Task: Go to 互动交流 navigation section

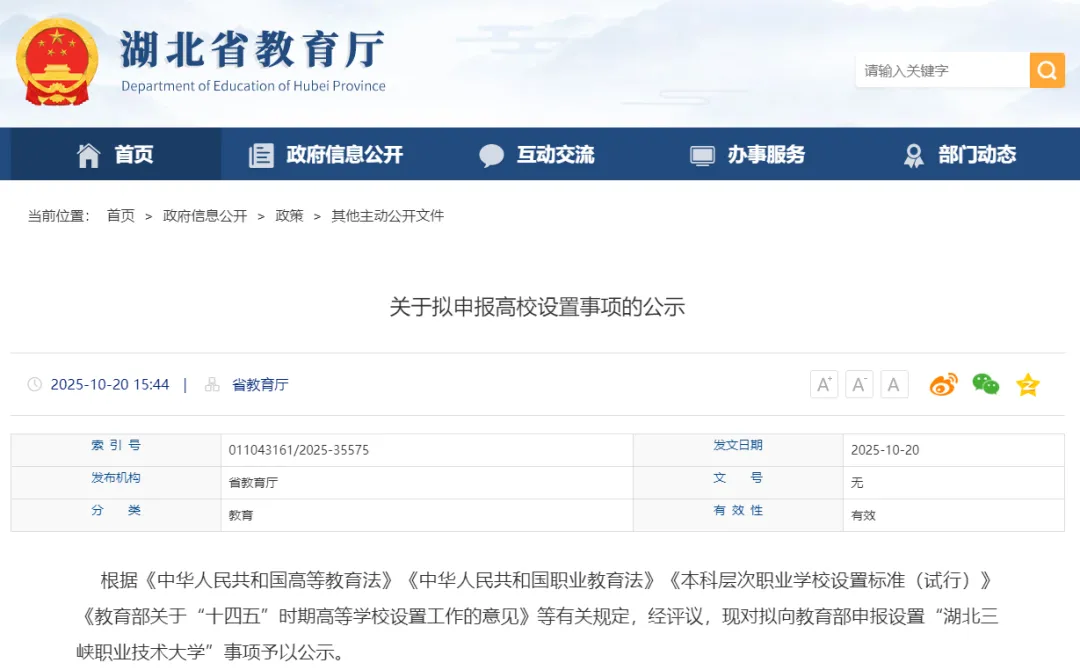Action: (537, 155)
